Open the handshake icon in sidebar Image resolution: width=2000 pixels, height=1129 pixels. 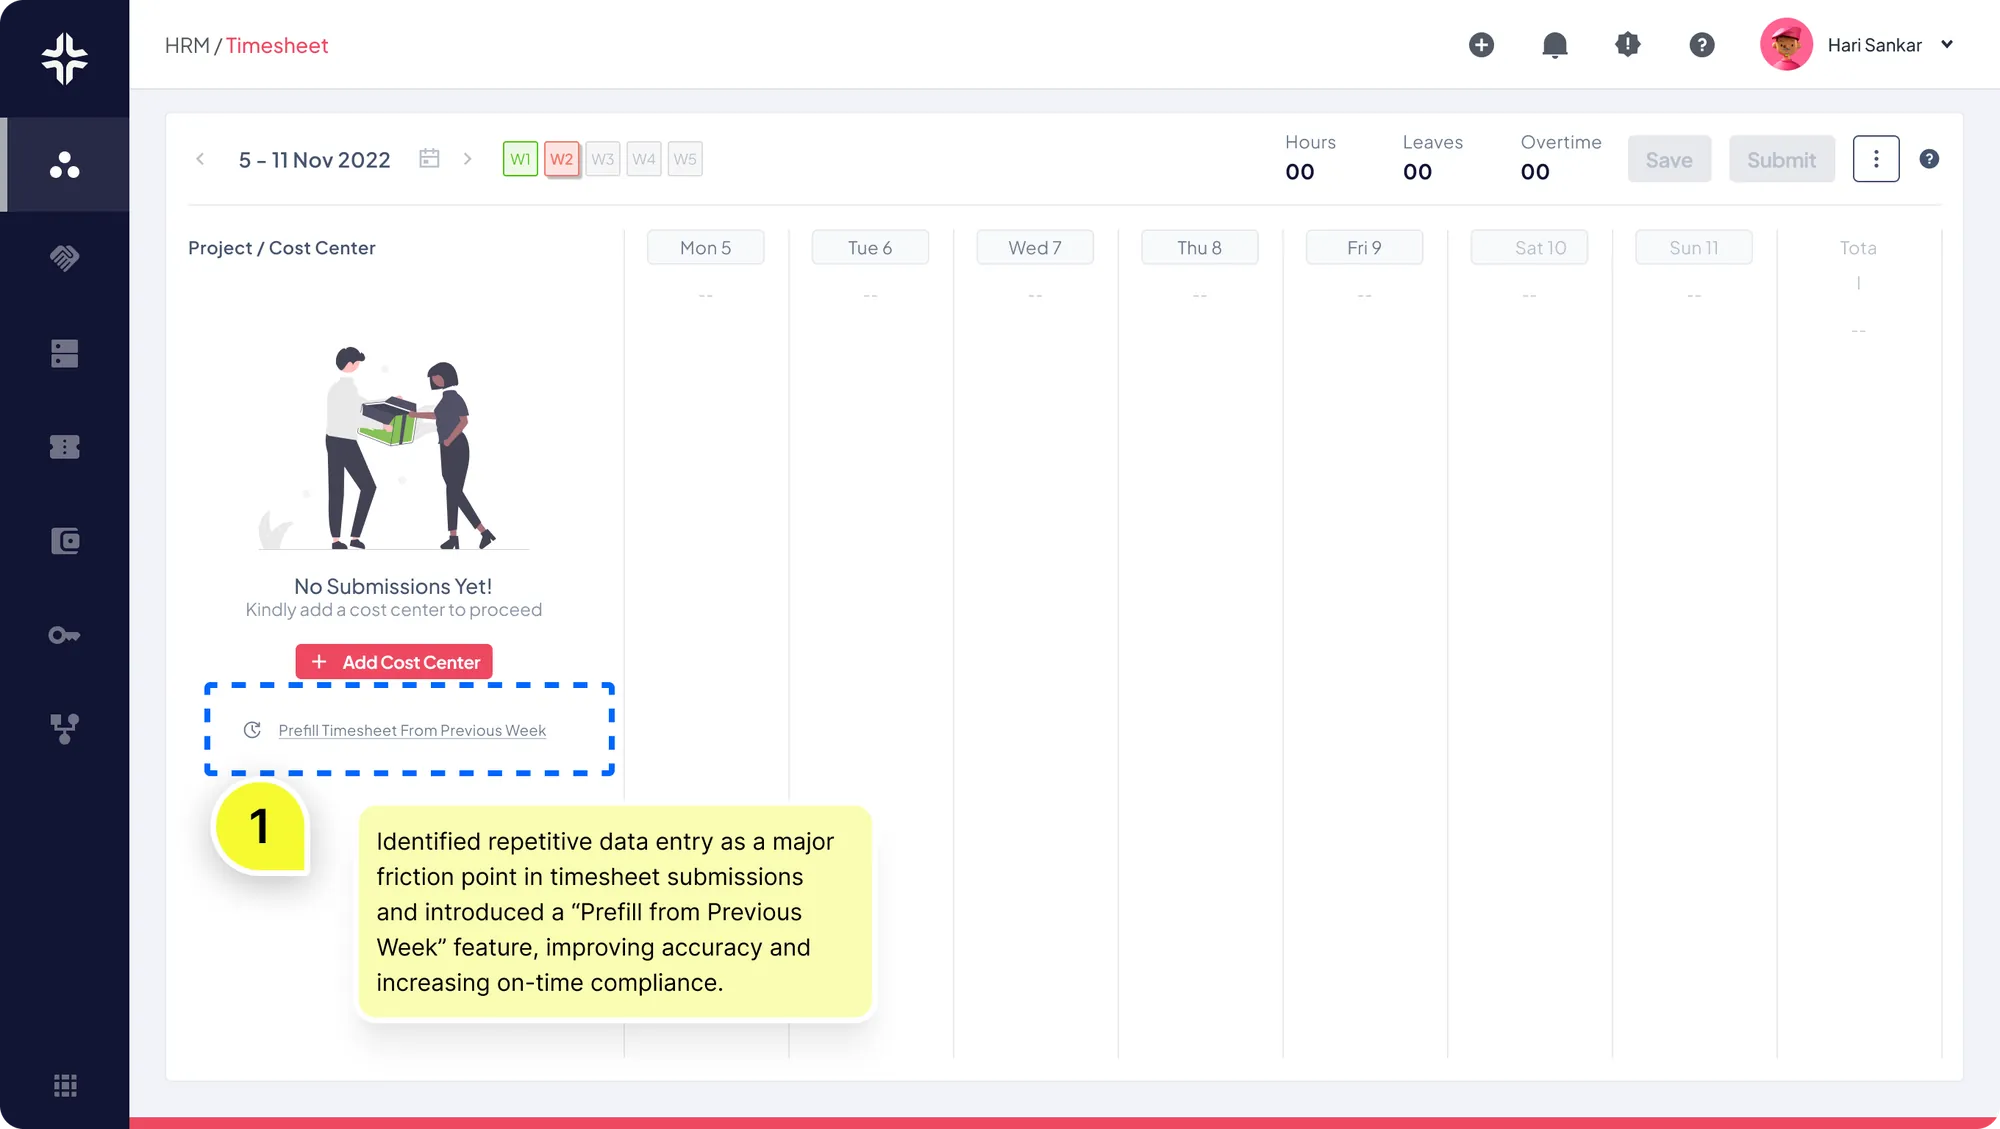[65, 258]
